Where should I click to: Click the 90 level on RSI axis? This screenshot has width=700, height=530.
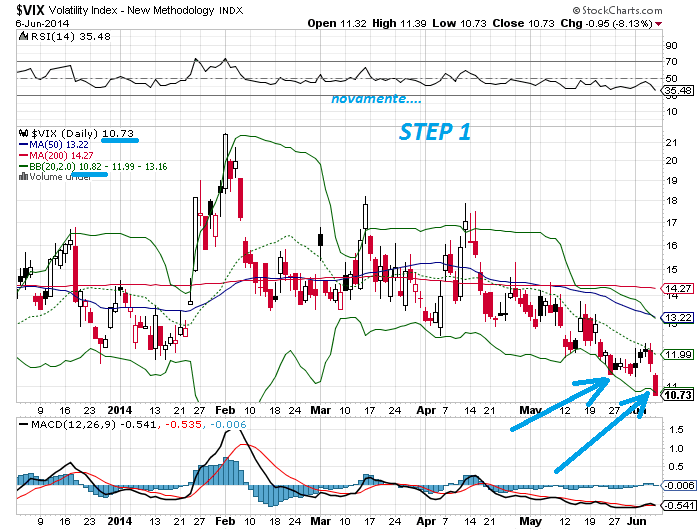pos(671,46)
